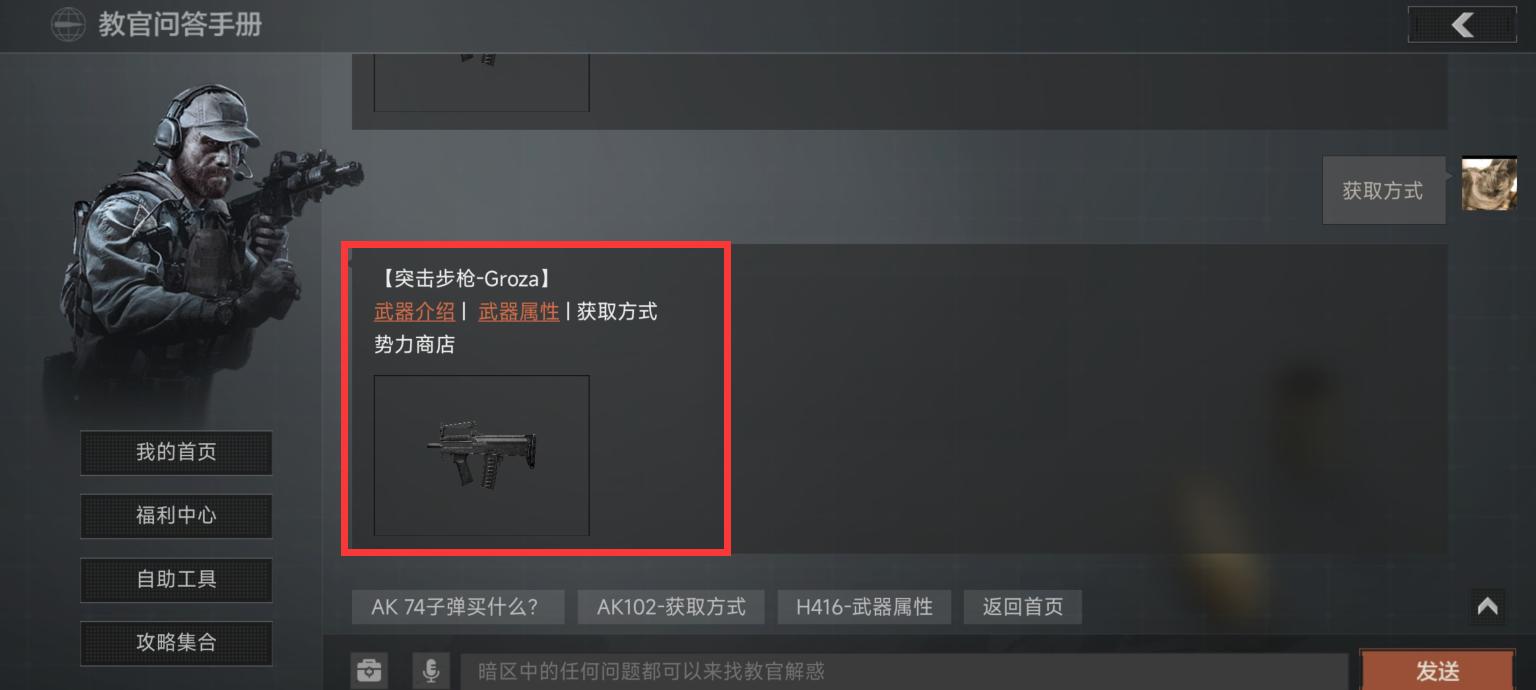Tap the user avatar beside 获取方式 message
Screen dimensions: 1536x690
click(1489, 184)
